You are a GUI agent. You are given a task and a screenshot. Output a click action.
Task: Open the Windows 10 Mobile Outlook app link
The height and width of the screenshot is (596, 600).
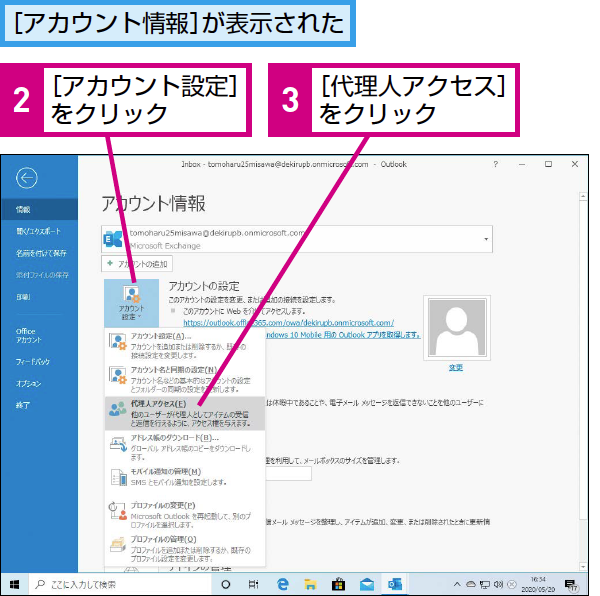pos(343,335)
